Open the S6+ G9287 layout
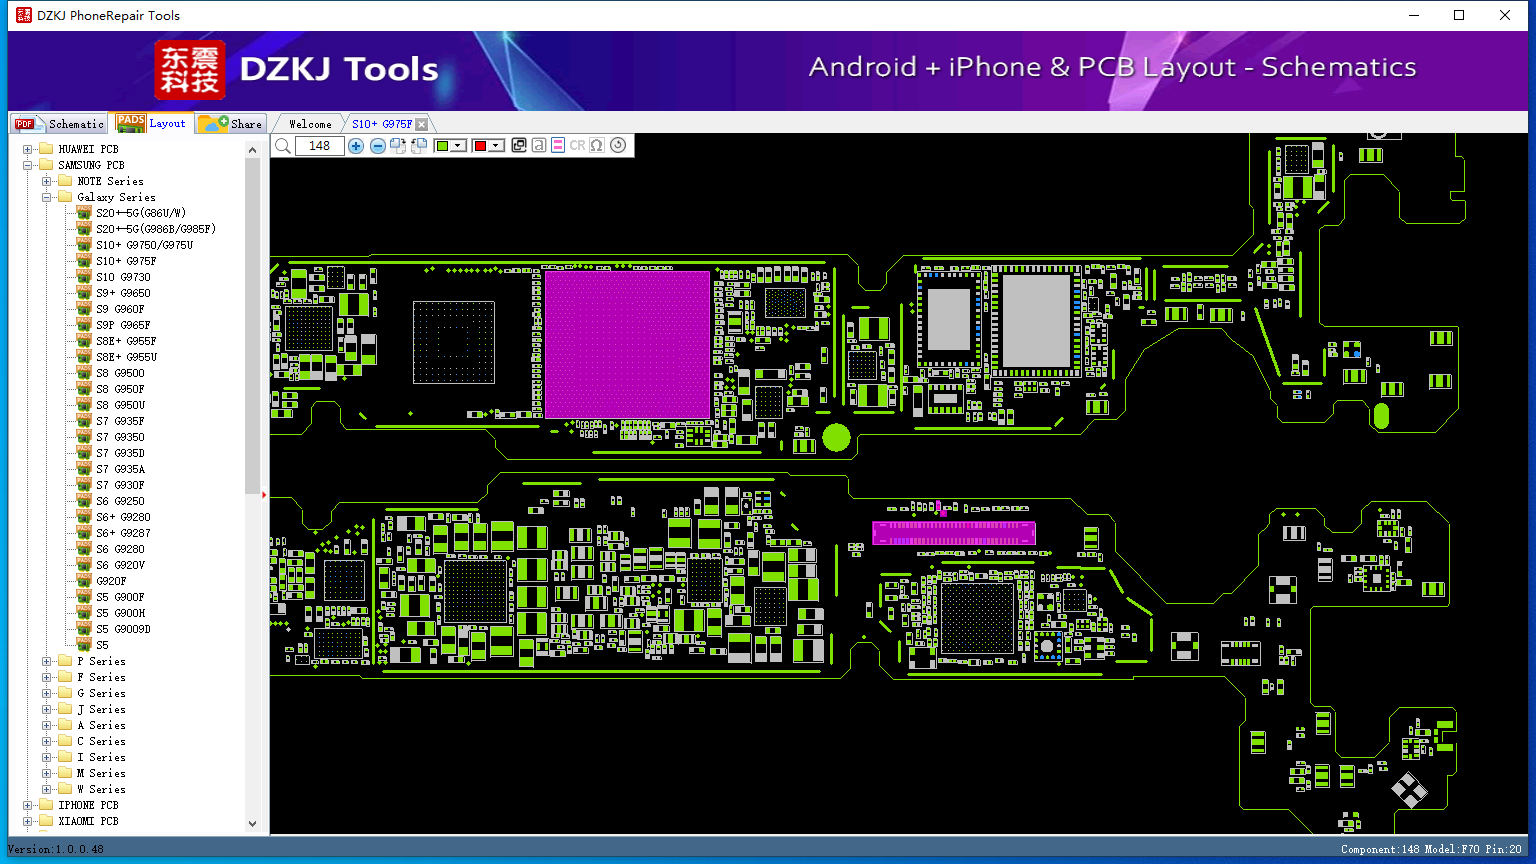Viewport: 1536px width, 864px height. tap(123, 533)
